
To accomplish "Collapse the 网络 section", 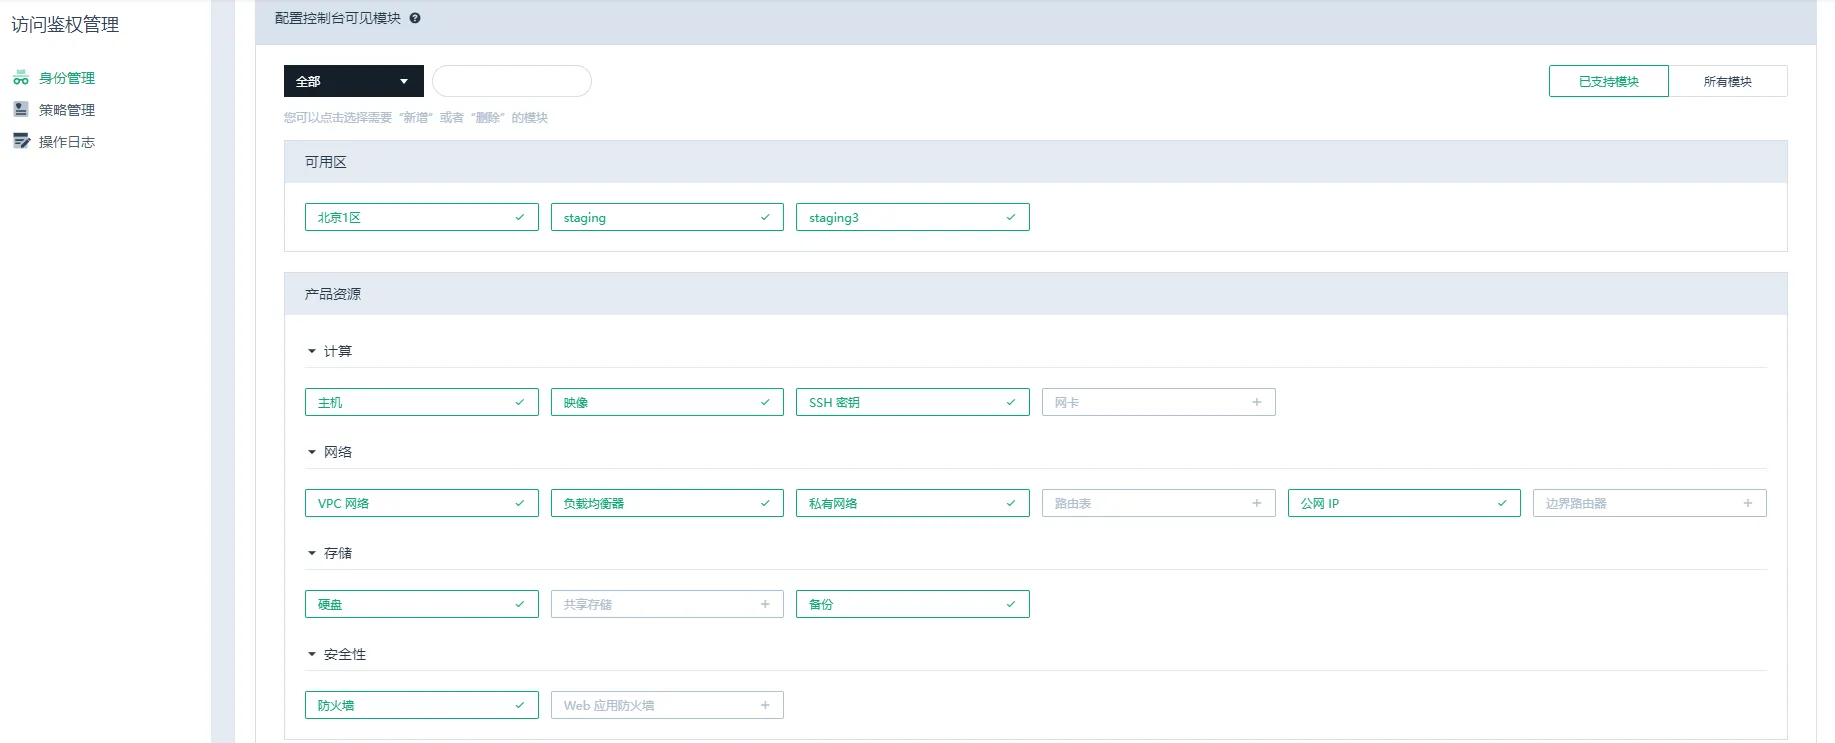I will tap(329, 452).
